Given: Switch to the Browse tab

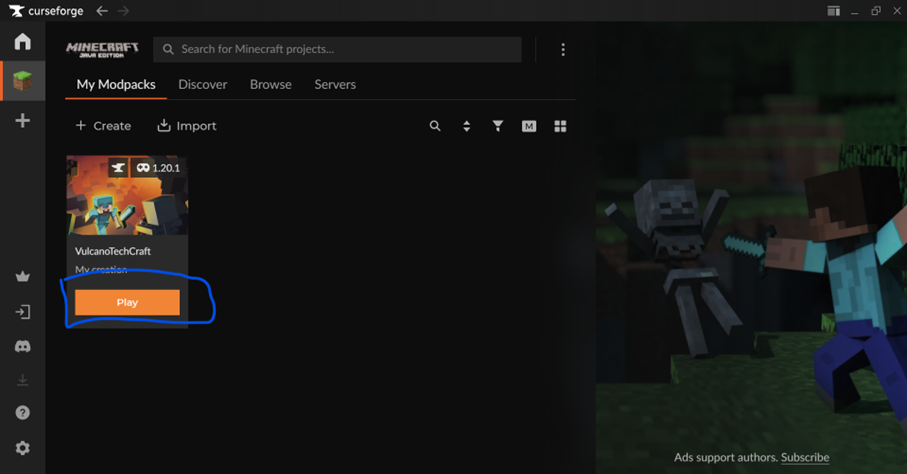Looking at the screenshot, I should pyautogui.click(x=271, y=84).
